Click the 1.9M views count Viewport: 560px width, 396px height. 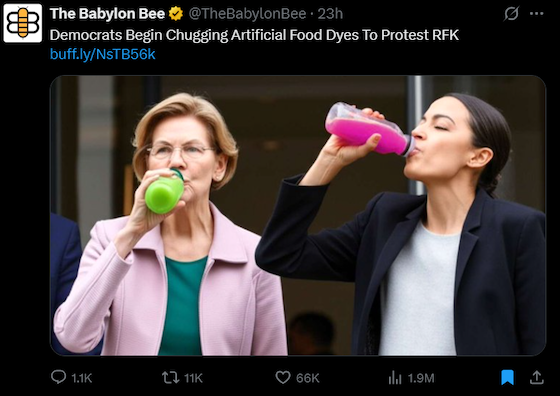(421, 378)
